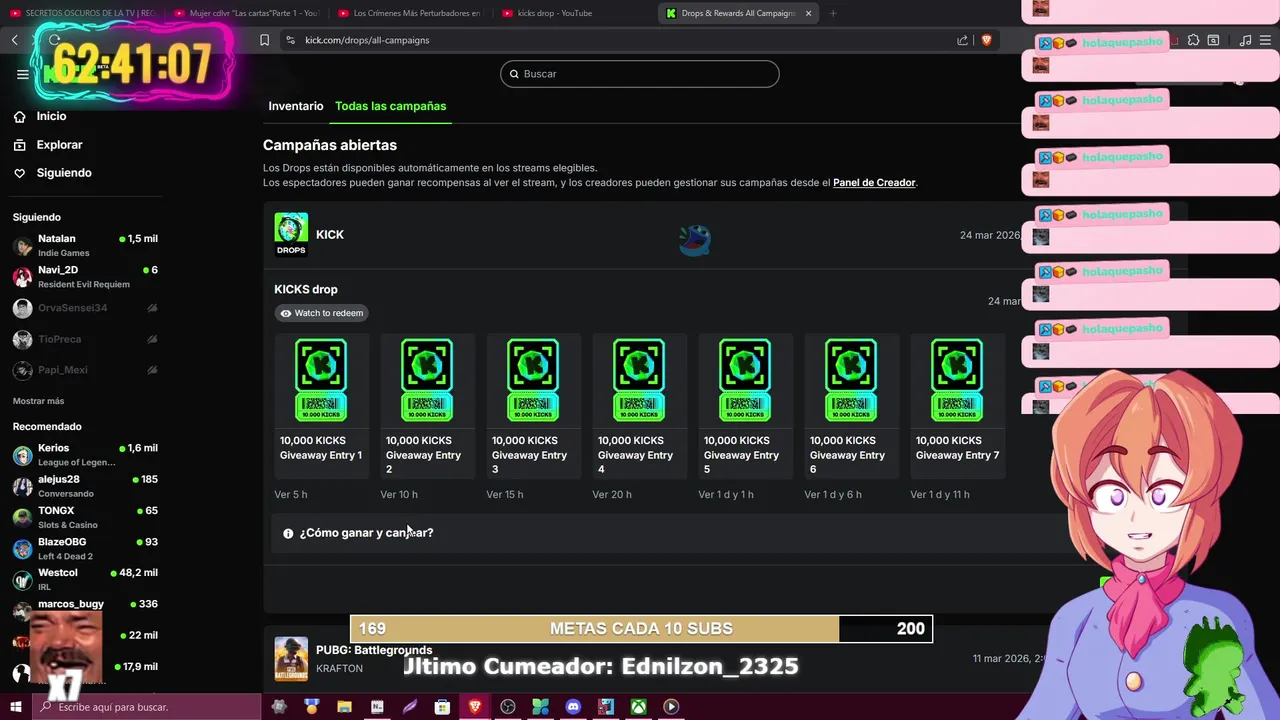Click the Buscar search field

(640, 74)
